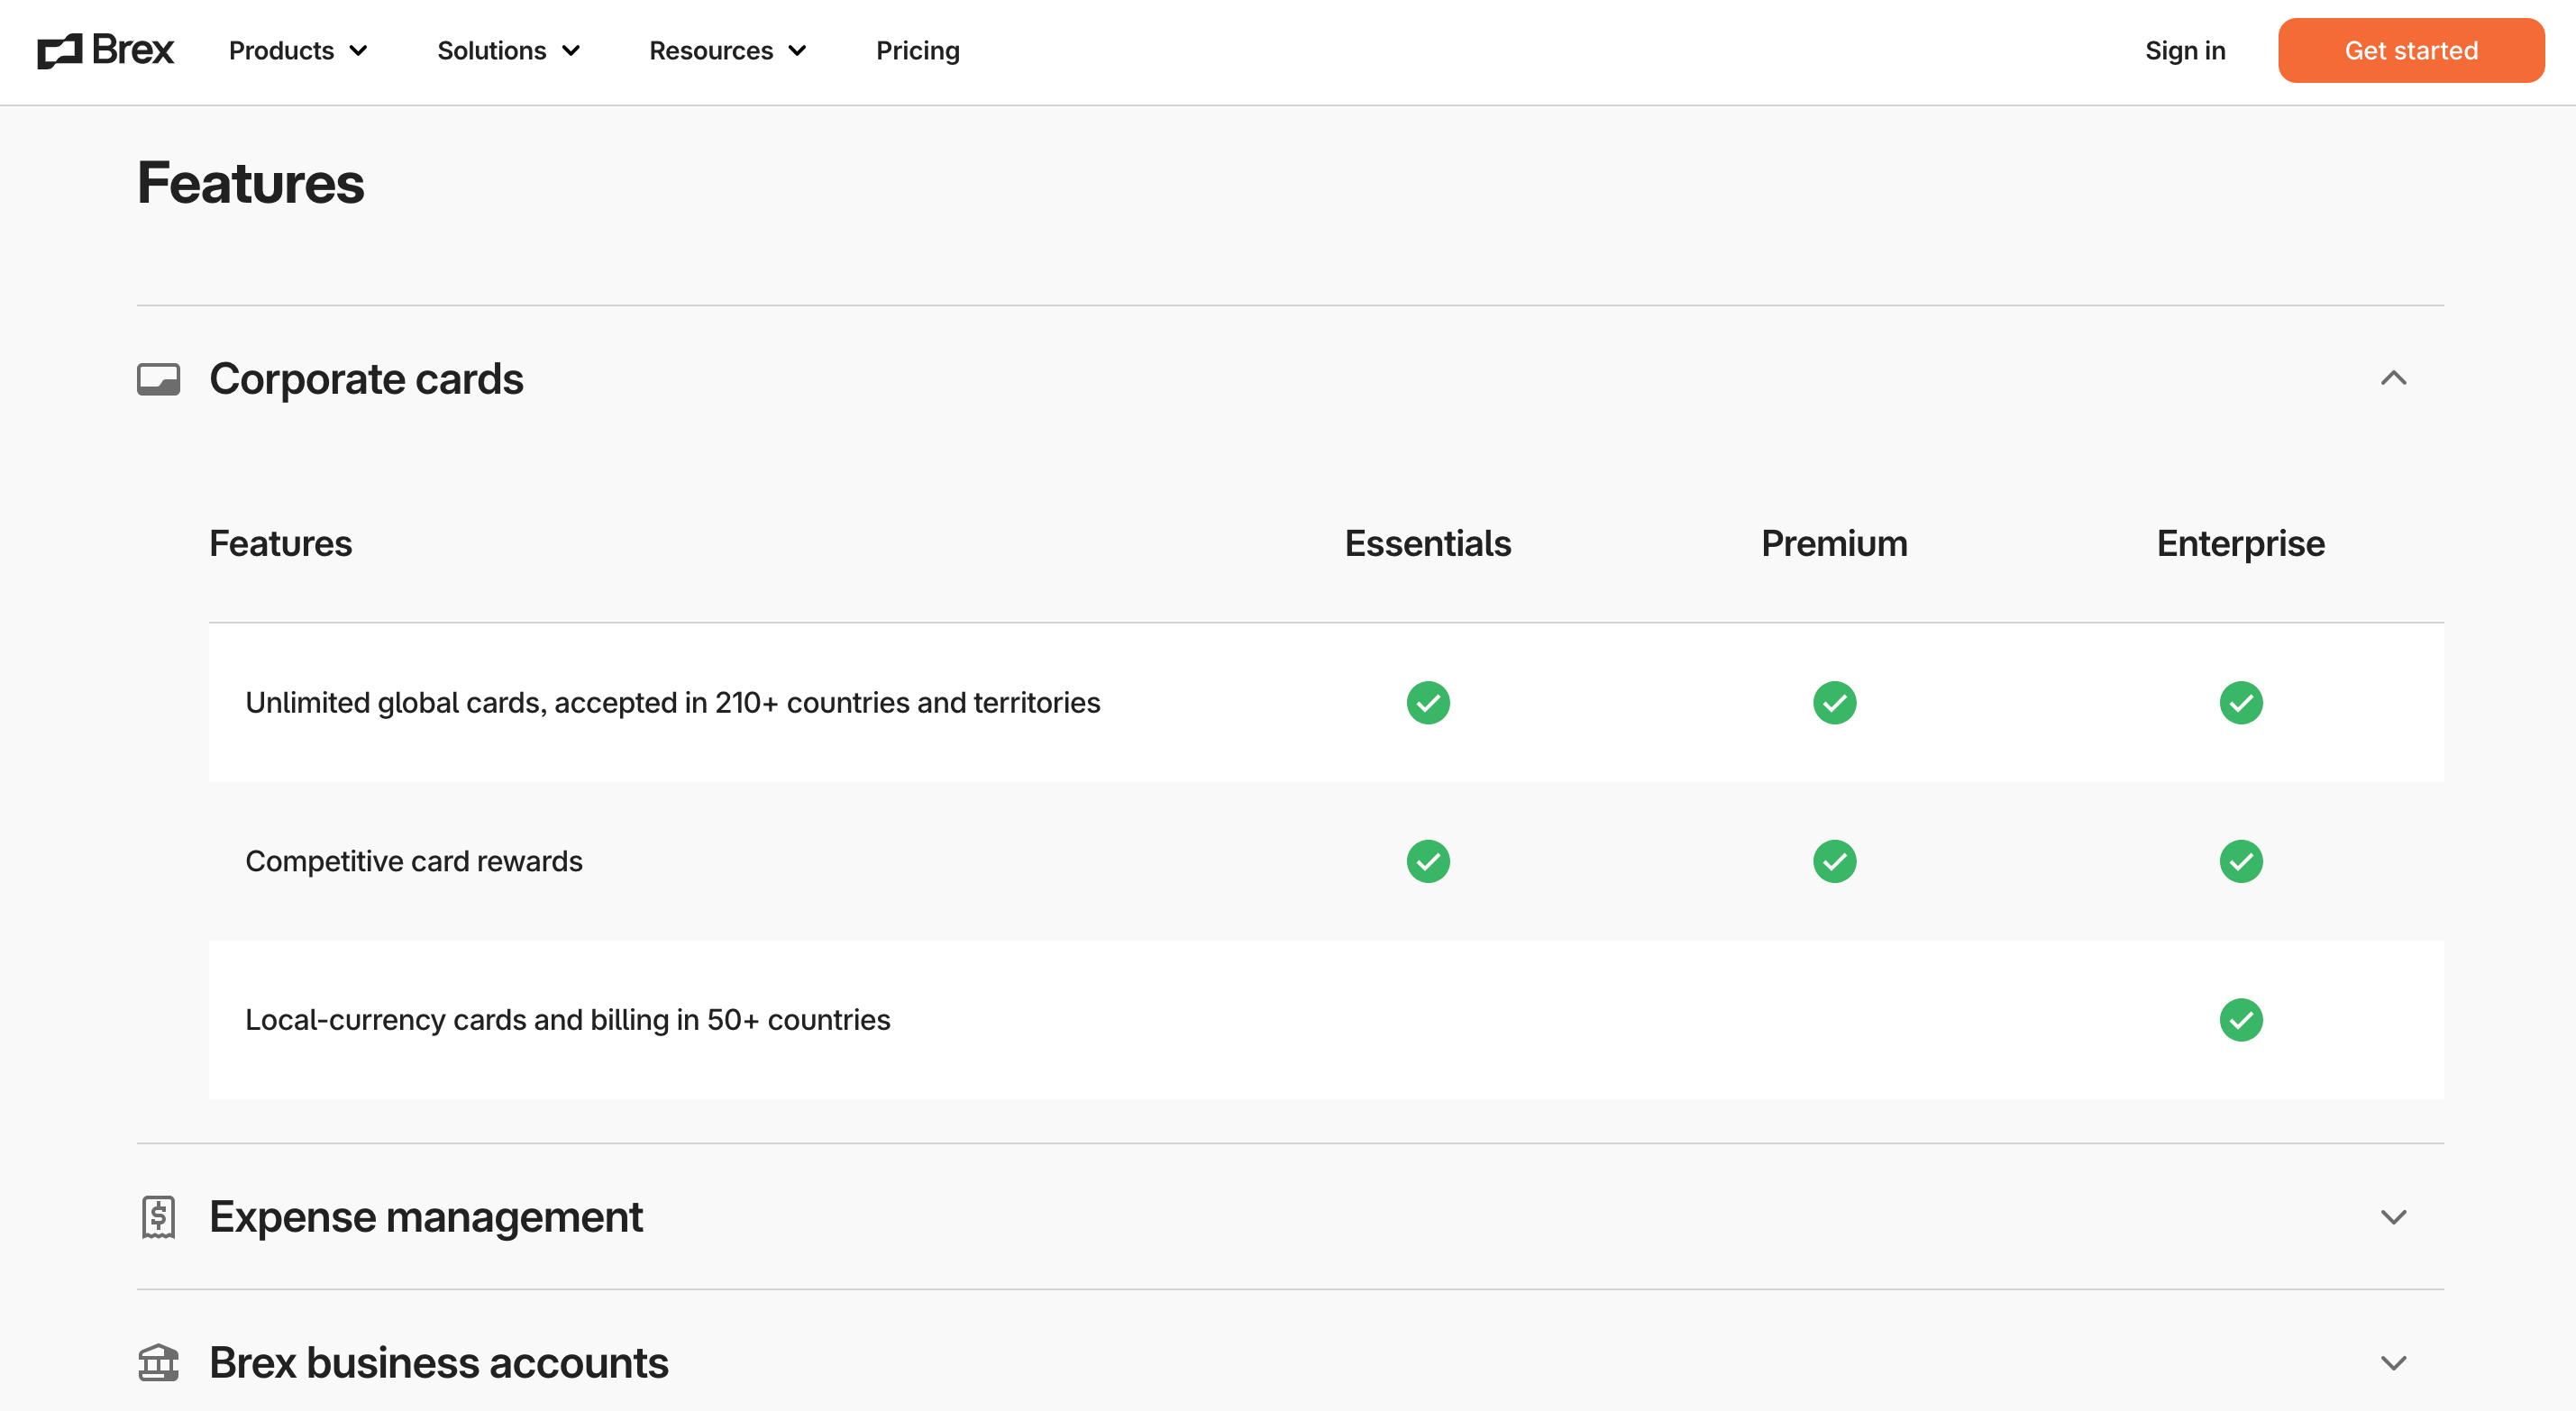Select Enterprise checkmark for competitive card rewards
This screenshot has height=1411, width=2576.
pyautogui.click(x=2242, y=861)
